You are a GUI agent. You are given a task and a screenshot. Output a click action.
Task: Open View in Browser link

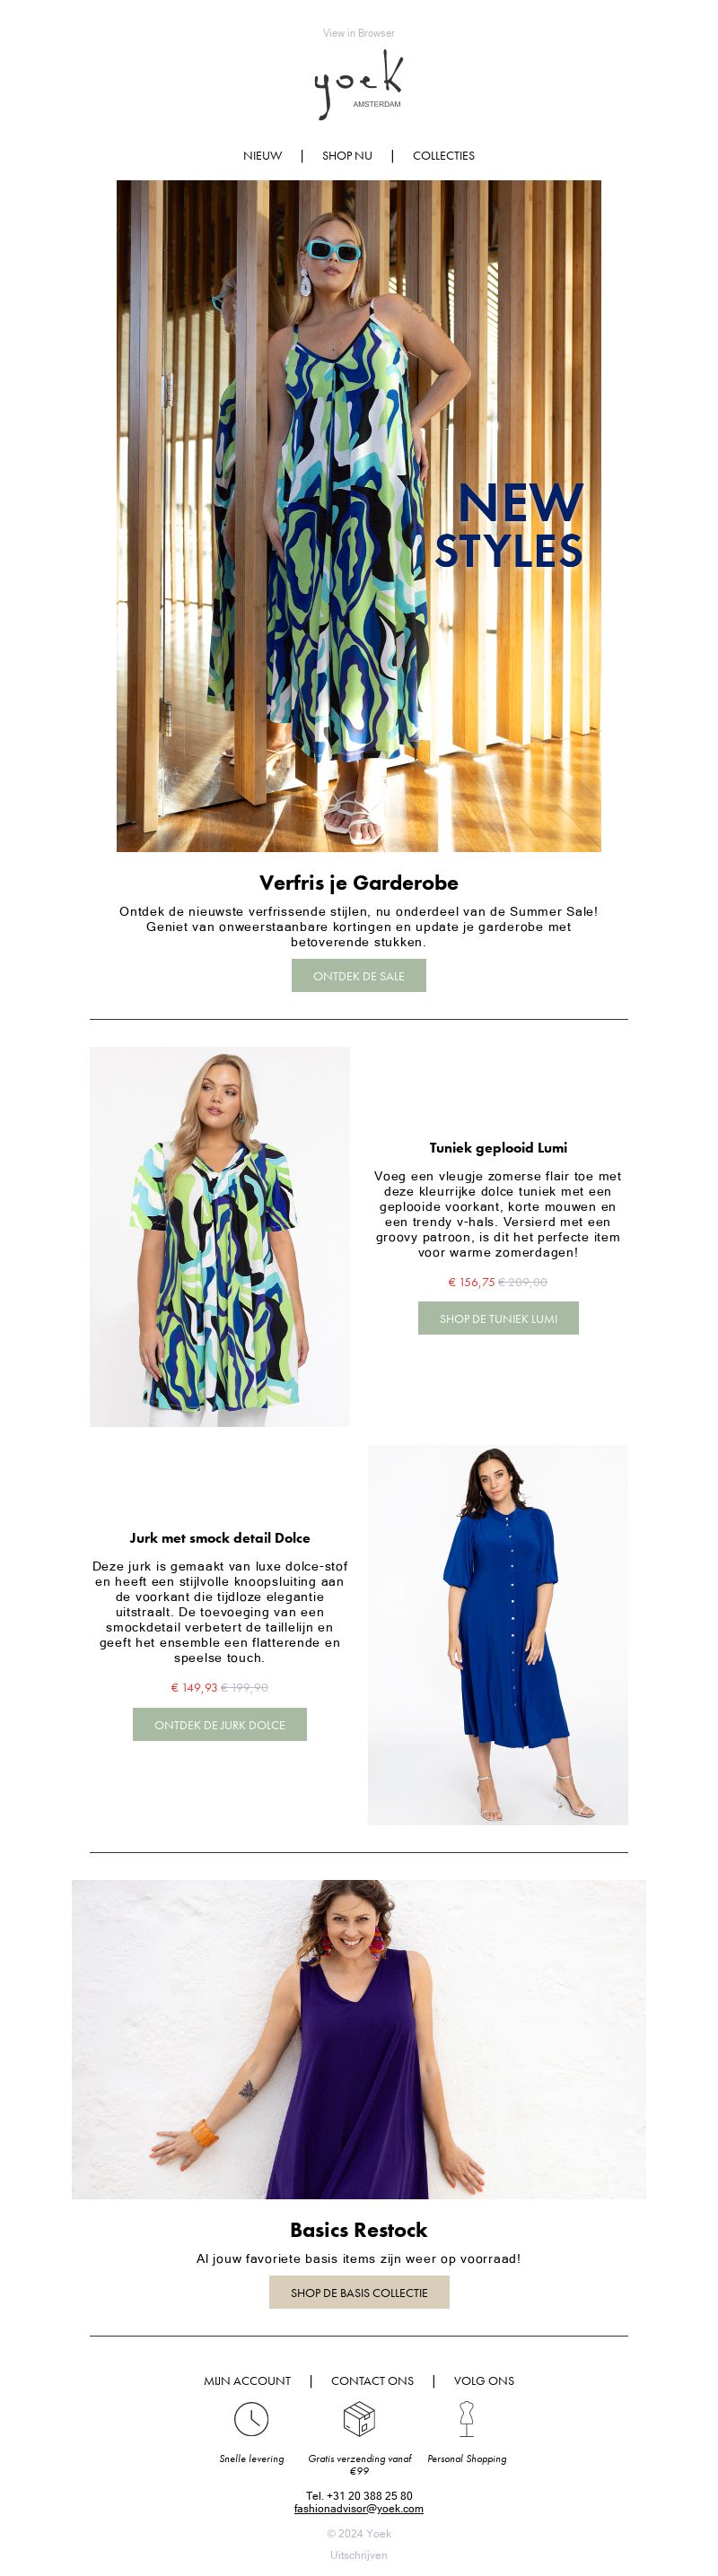(x=359, y=33)
